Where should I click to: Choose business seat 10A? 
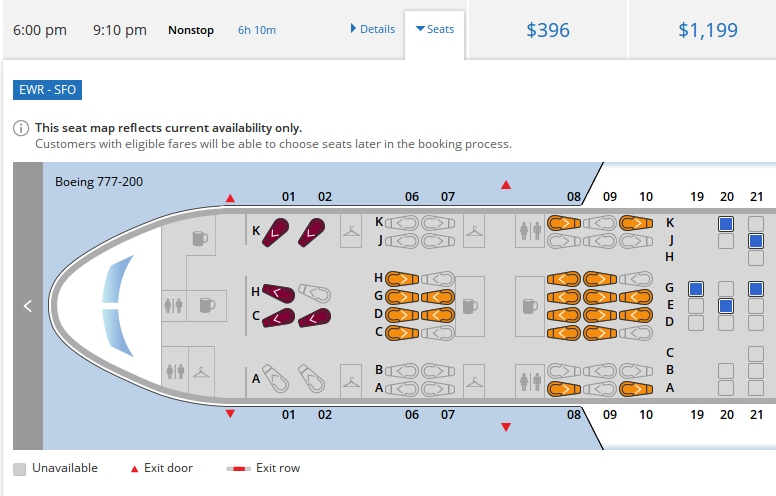point(636,388)
